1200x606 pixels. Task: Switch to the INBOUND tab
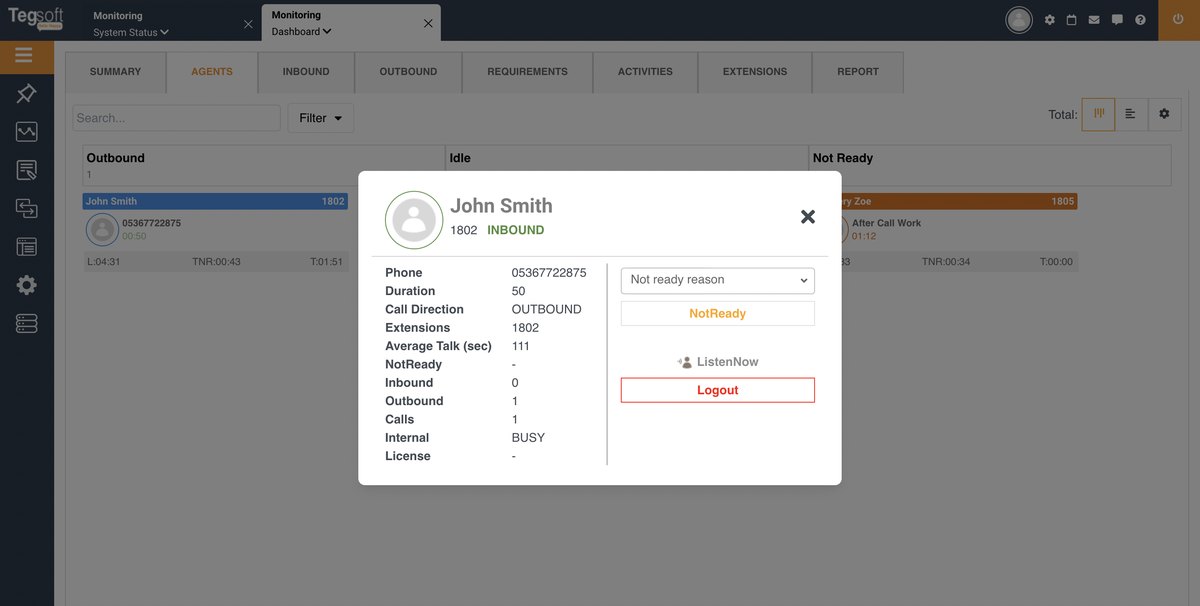306,72
